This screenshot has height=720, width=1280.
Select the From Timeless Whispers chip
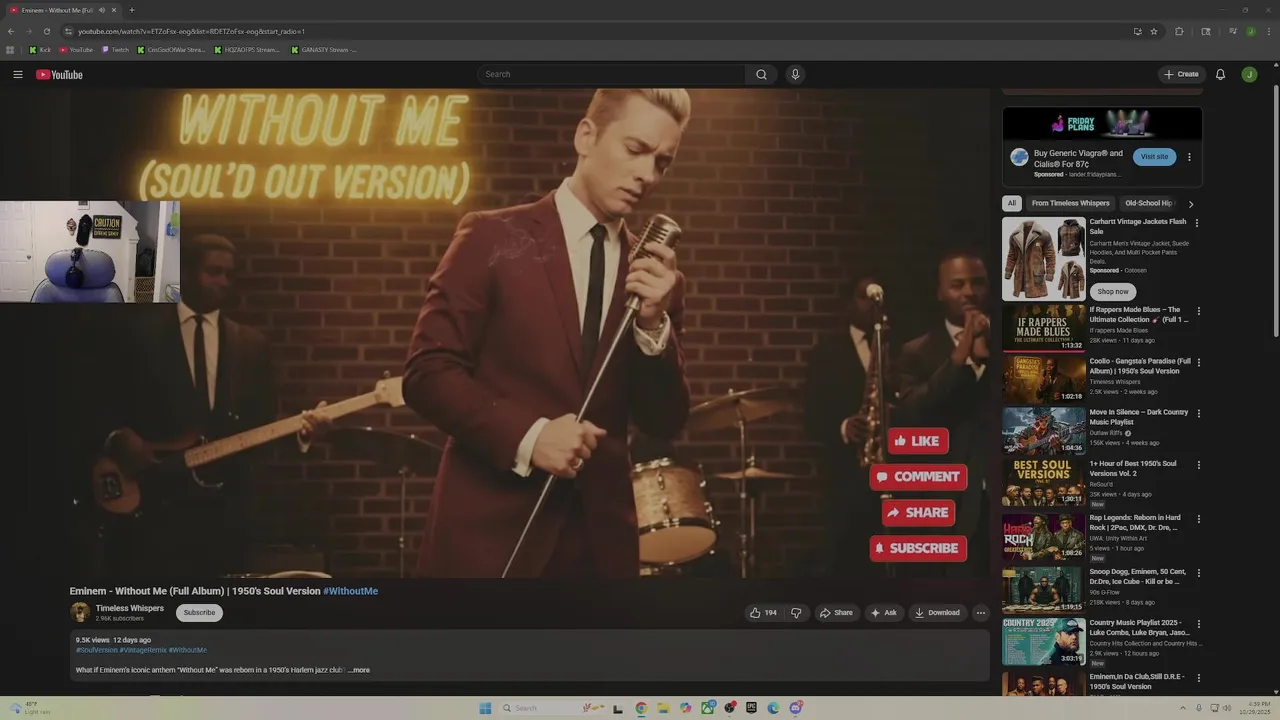pos(1070,203)
